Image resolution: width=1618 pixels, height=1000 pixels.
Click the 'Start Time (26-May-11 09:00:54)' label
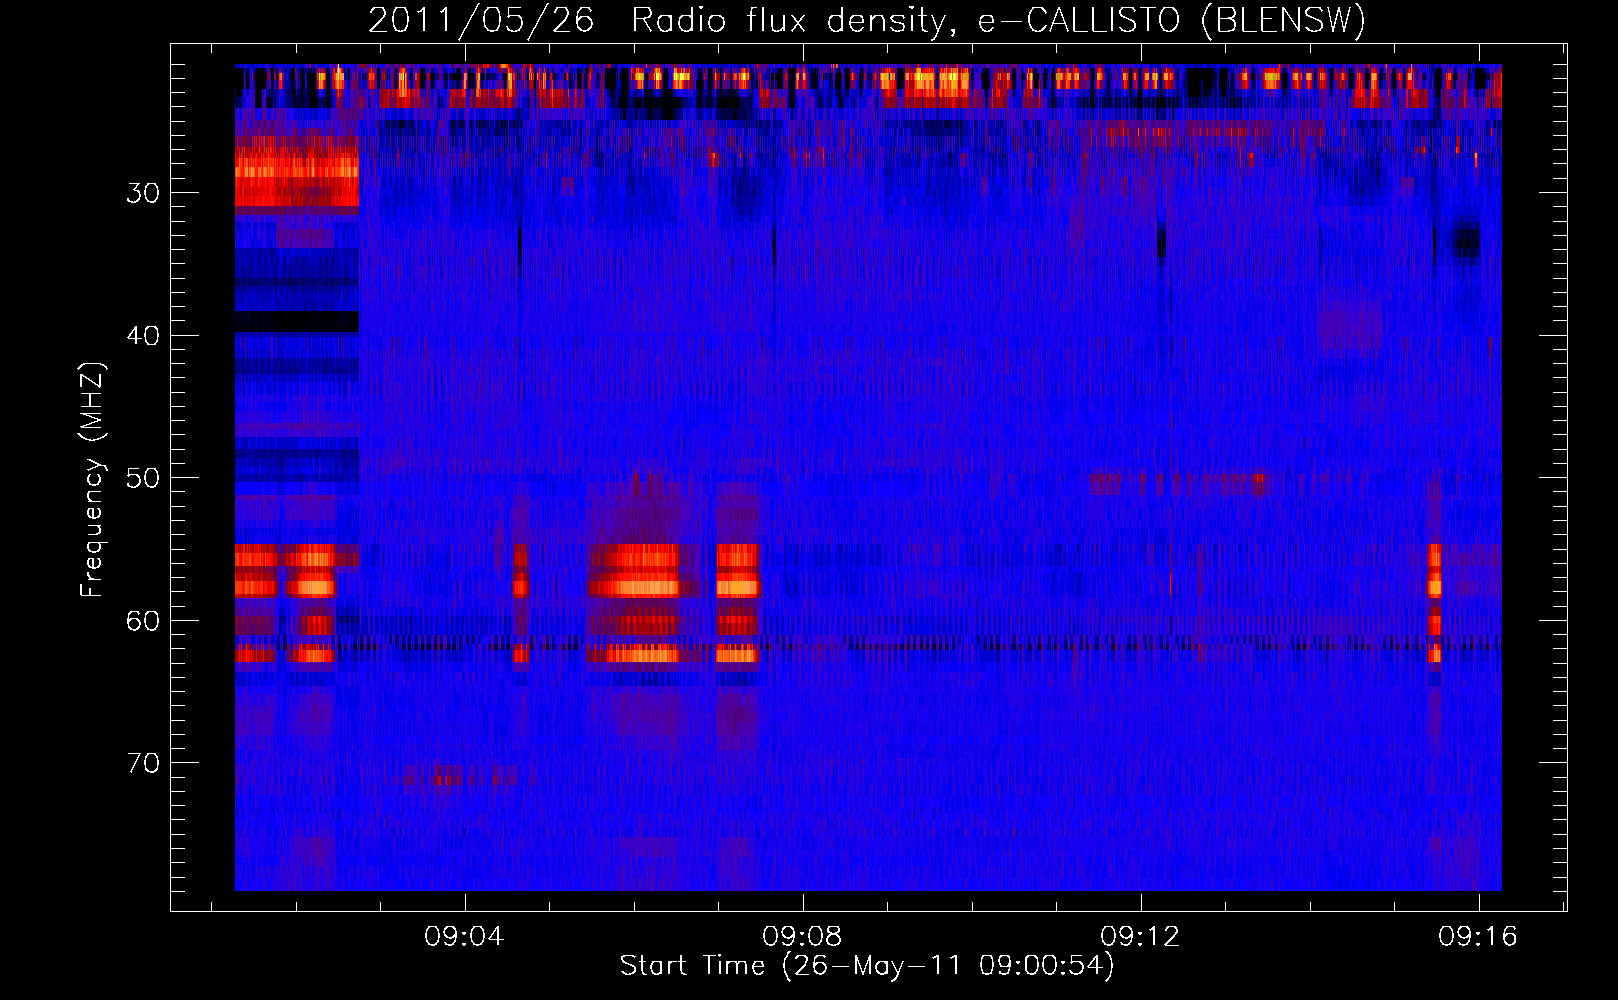point(866,966)
